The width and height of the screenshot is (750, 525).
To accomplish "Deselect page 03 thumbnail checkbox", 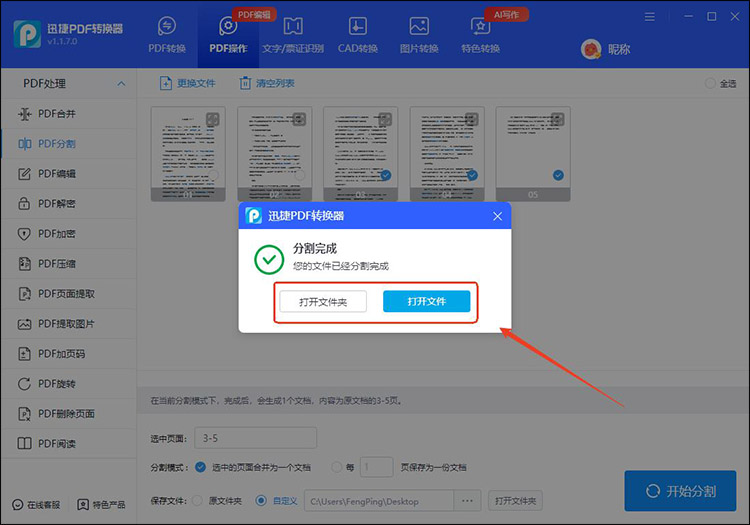I will 386,175.
